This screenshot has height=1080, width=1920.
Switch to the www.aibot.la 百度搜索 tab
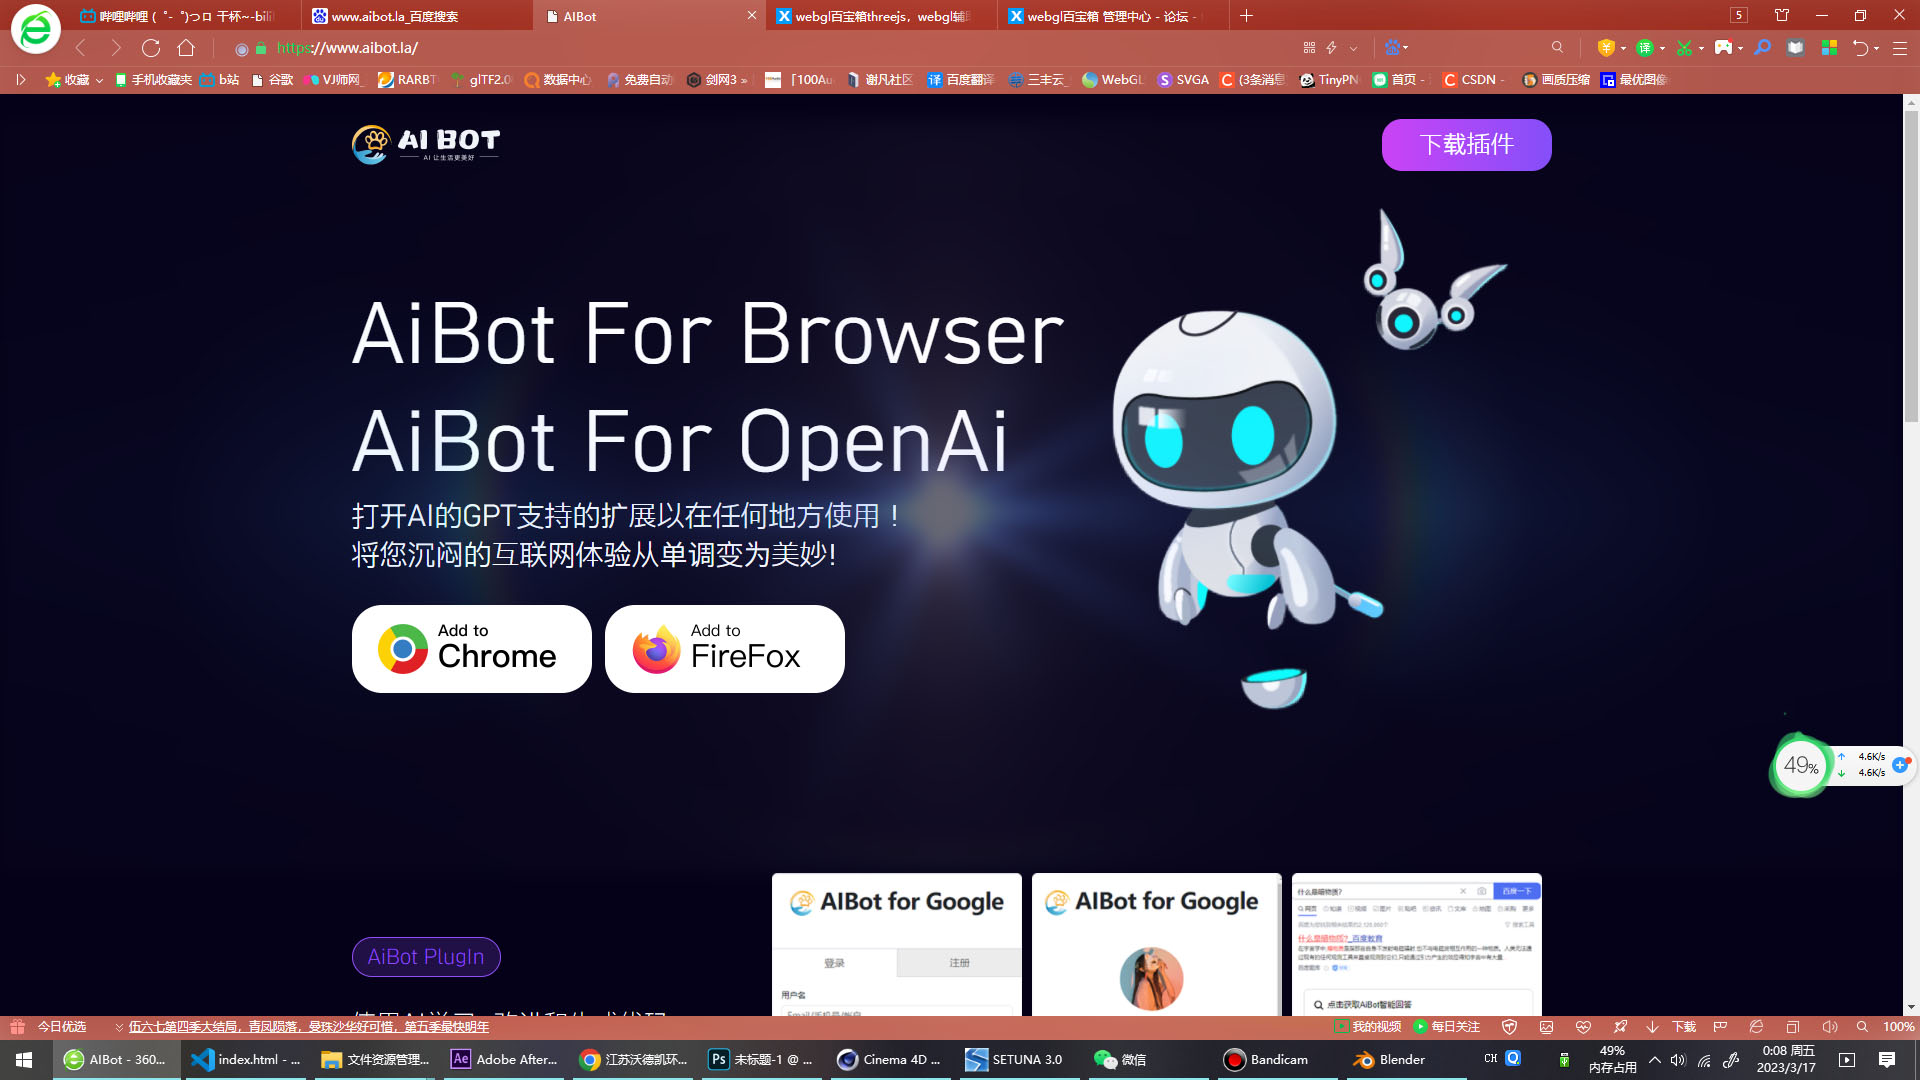coord(418,16)
